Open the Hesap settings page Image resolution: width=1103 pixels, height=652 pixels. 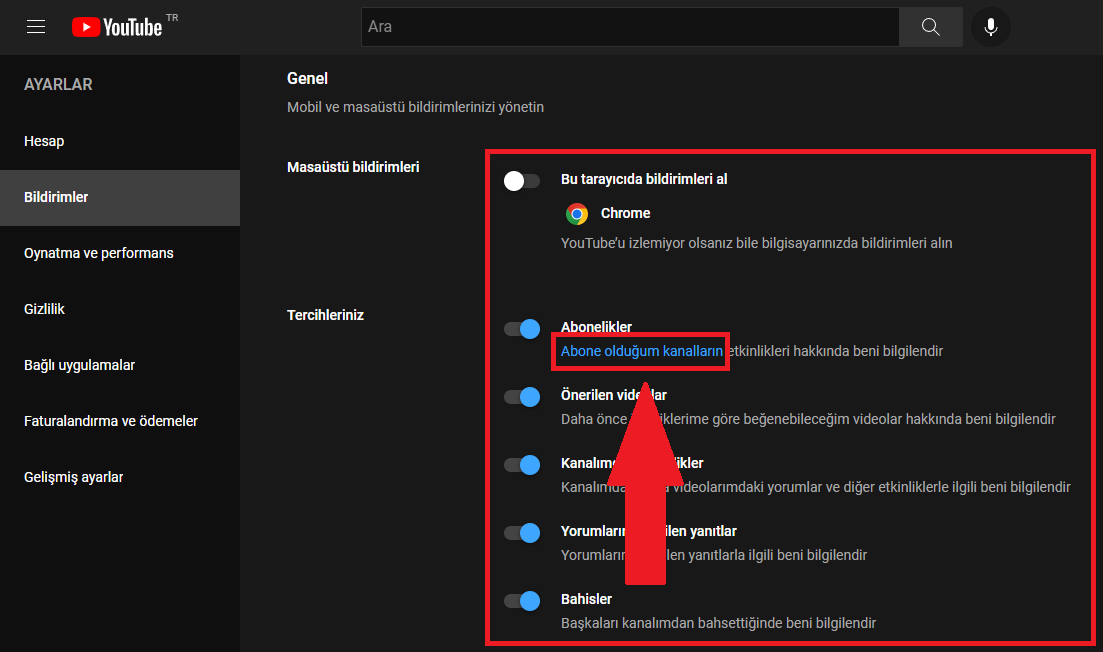44,141
